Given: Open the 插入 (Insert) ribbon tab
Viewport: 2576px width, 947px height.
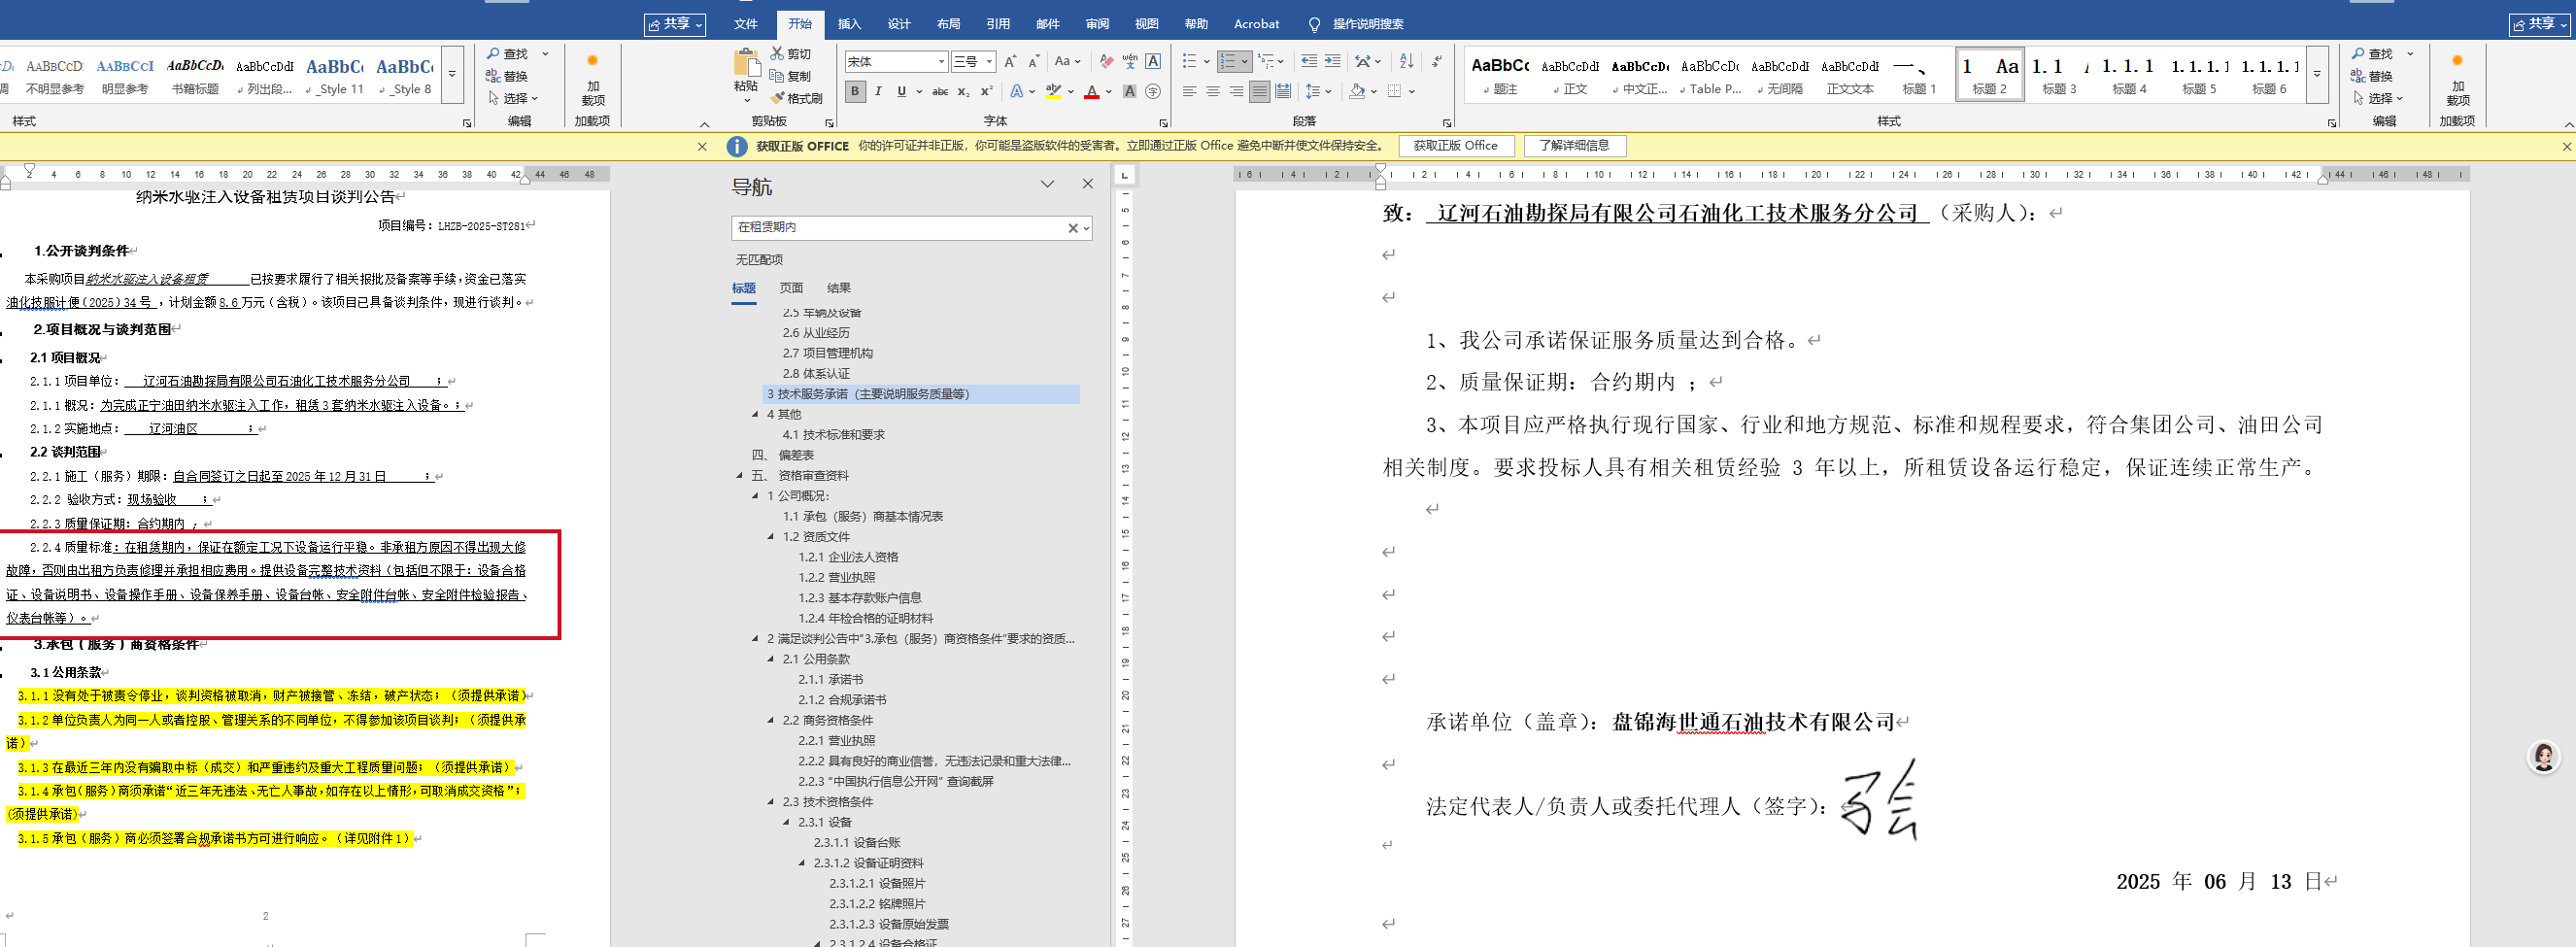Looking at the screenshot, I should pos(849,24).
